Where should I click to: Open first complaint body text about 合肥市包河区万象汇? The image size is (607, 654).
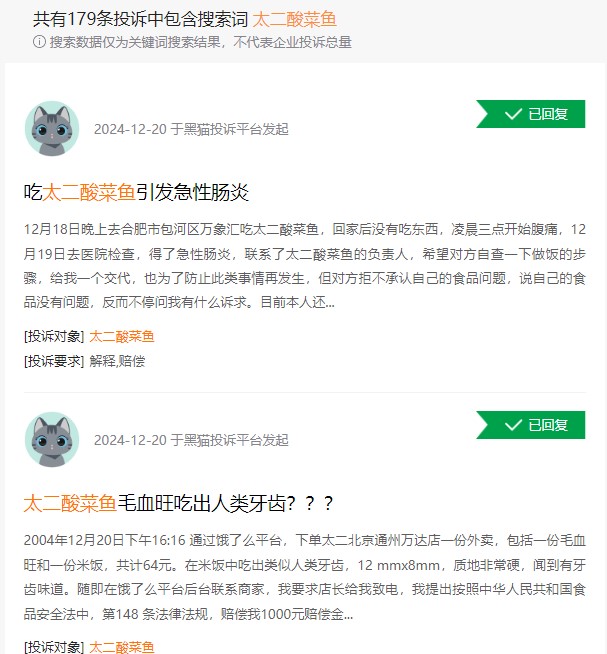pyautogui.click(x=305, y=266)
